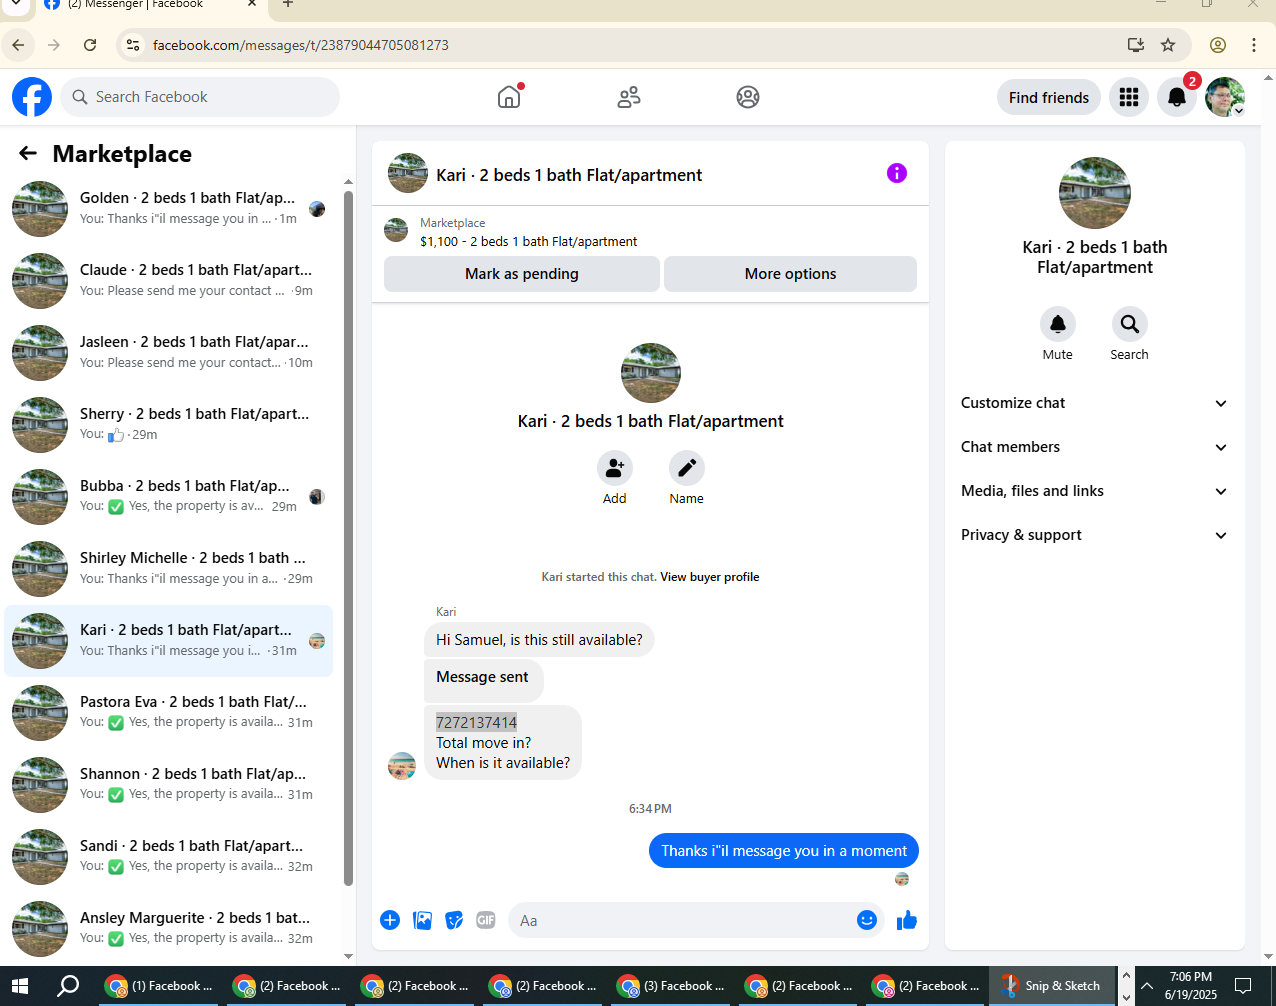Attach a photo file icon
The height and width of the screenshot is (1006, 1276).
pyautogui.click(x=423, y=920)
